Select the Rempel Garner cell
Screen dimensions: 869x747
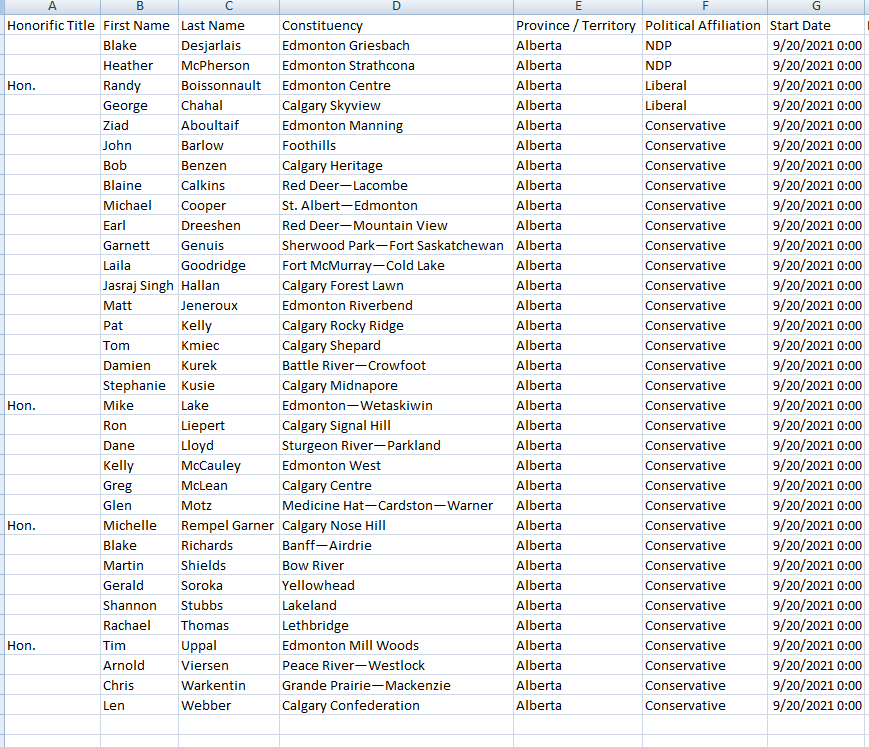(x=229, y=525)
